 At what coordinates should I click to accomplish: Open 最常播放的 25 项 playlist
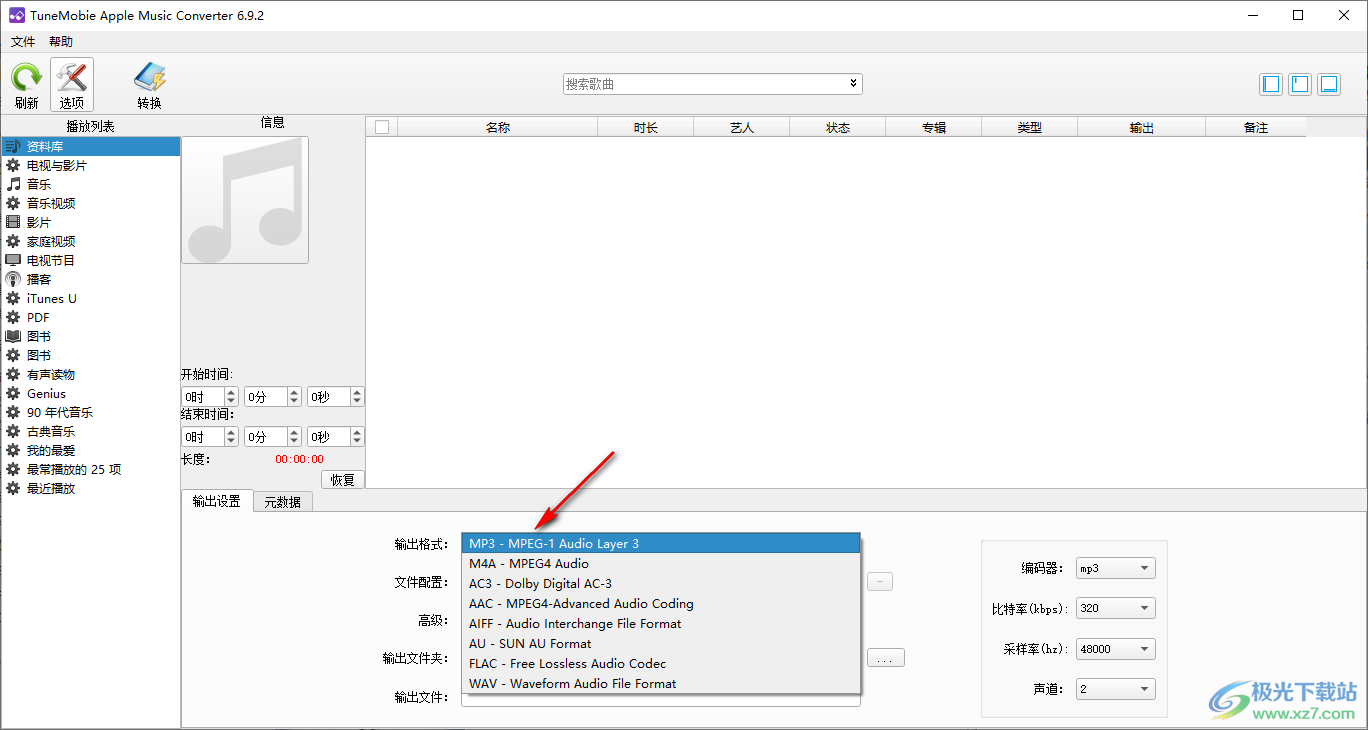click(91, 469)
